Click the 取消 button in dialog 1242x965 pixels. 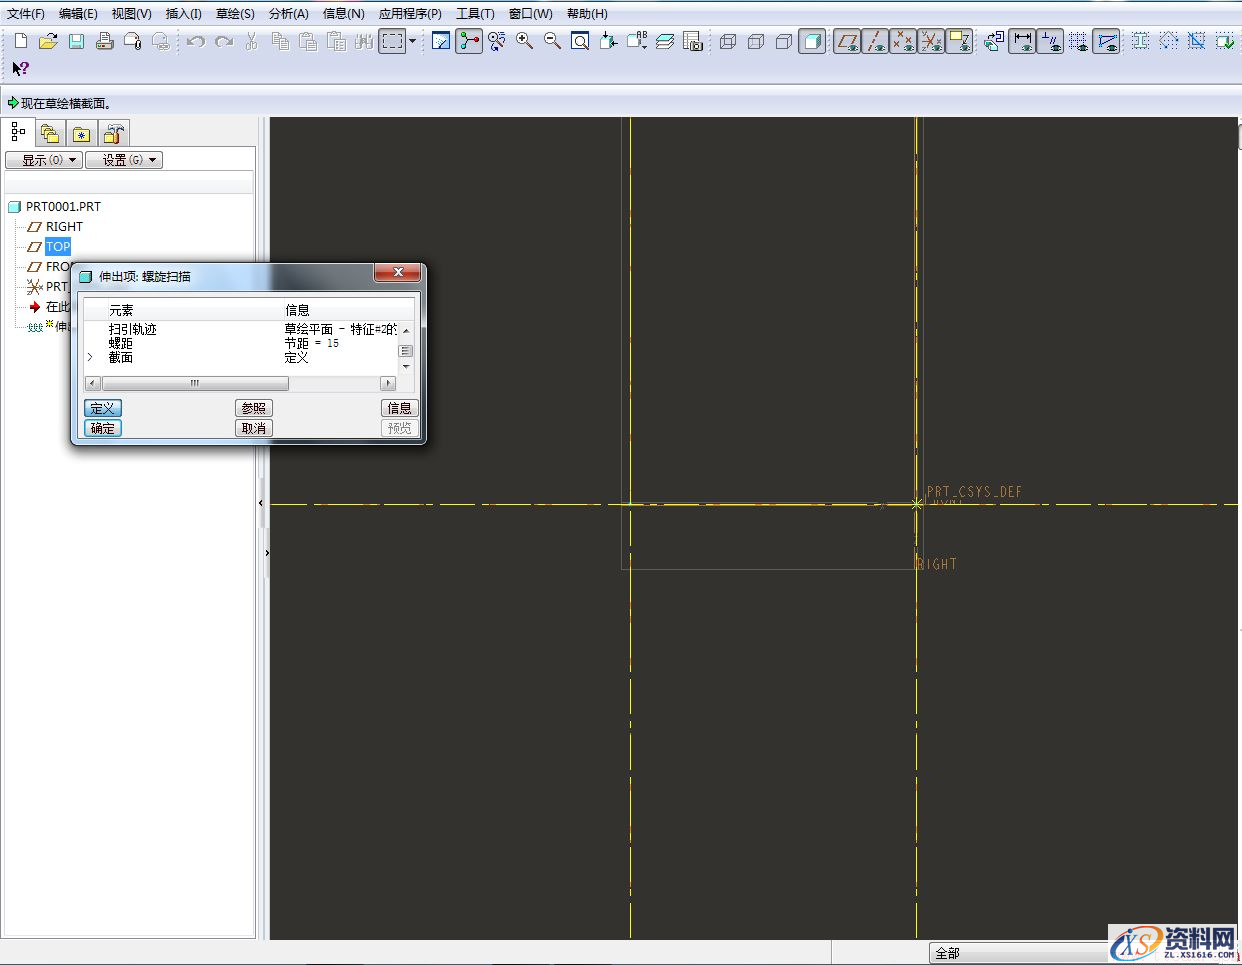(x=254, y=428)
